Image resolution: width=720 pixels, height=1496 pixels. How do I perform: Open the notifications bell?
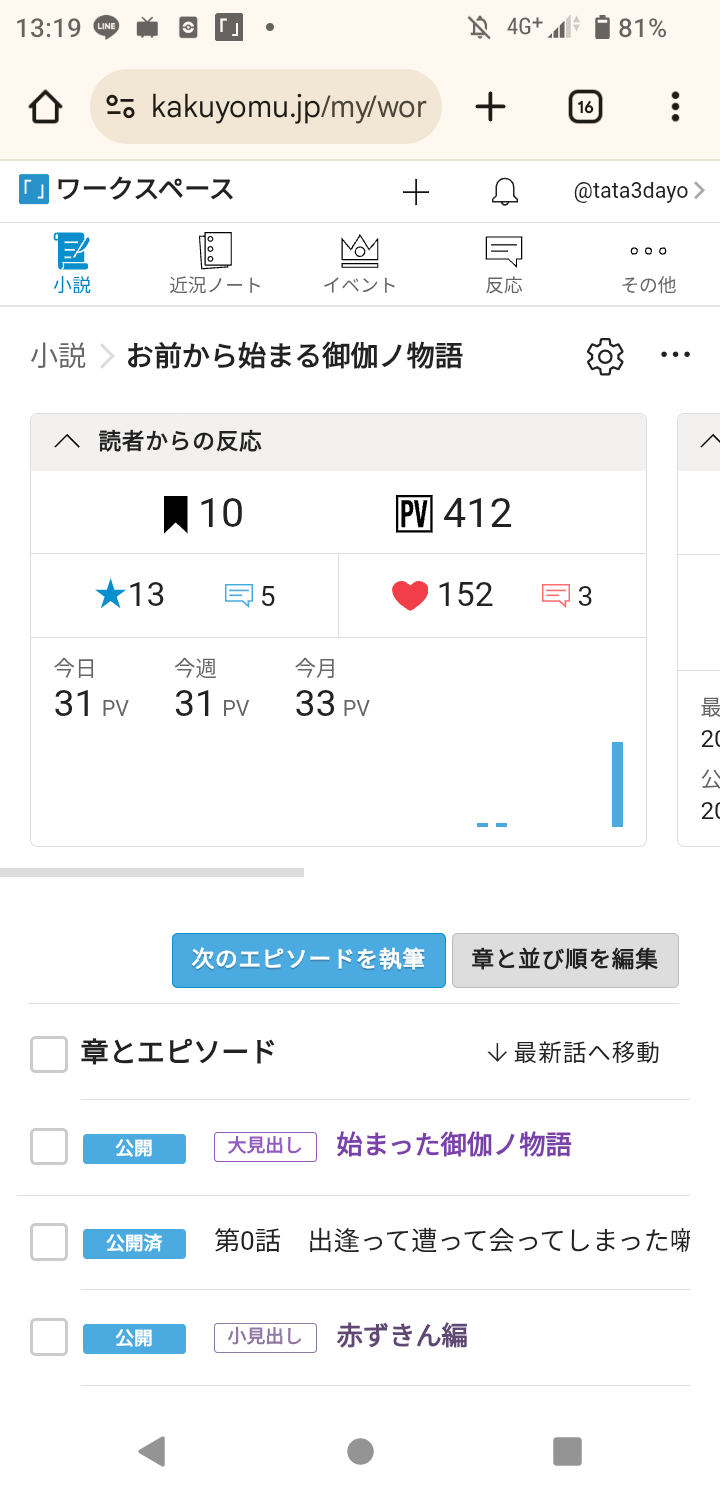pyautogui.click(x=505, y=192)
